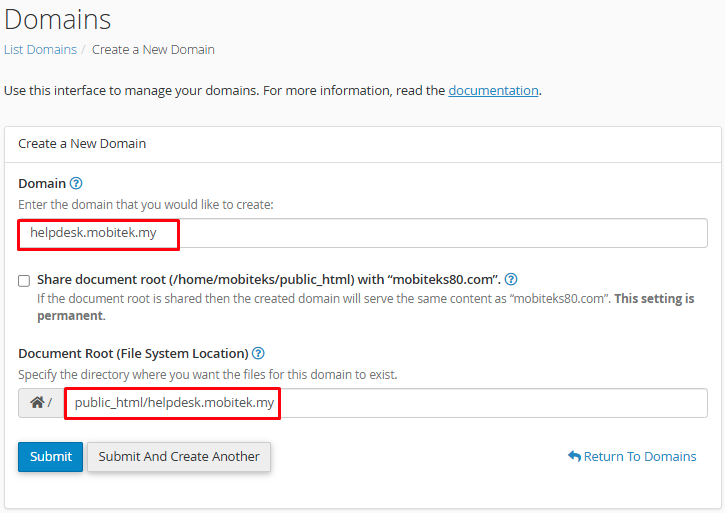This screenshot has height=513, width=725.
Task: Click the Document Root (File System Location) label
Action: (x=133, y=353)
